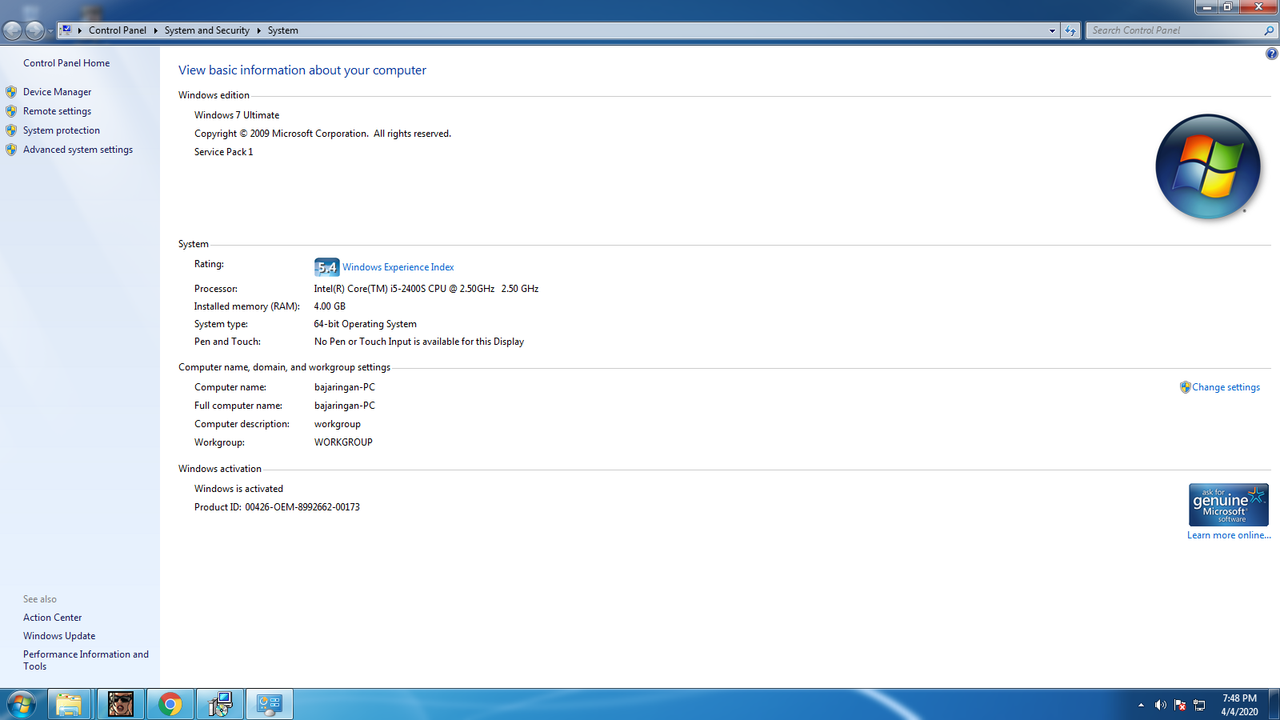Minimize the System window
The width and height of the screenshot is (1280, 720).
pyautogui.click(x=1208, y=7)
